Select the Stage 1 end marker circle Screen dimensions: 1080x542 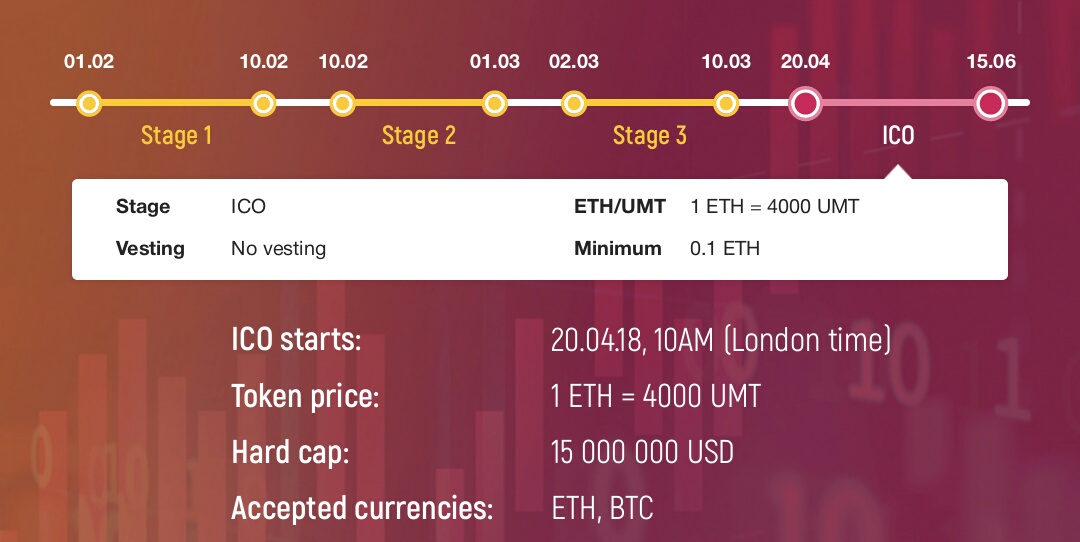pos(263,103)
